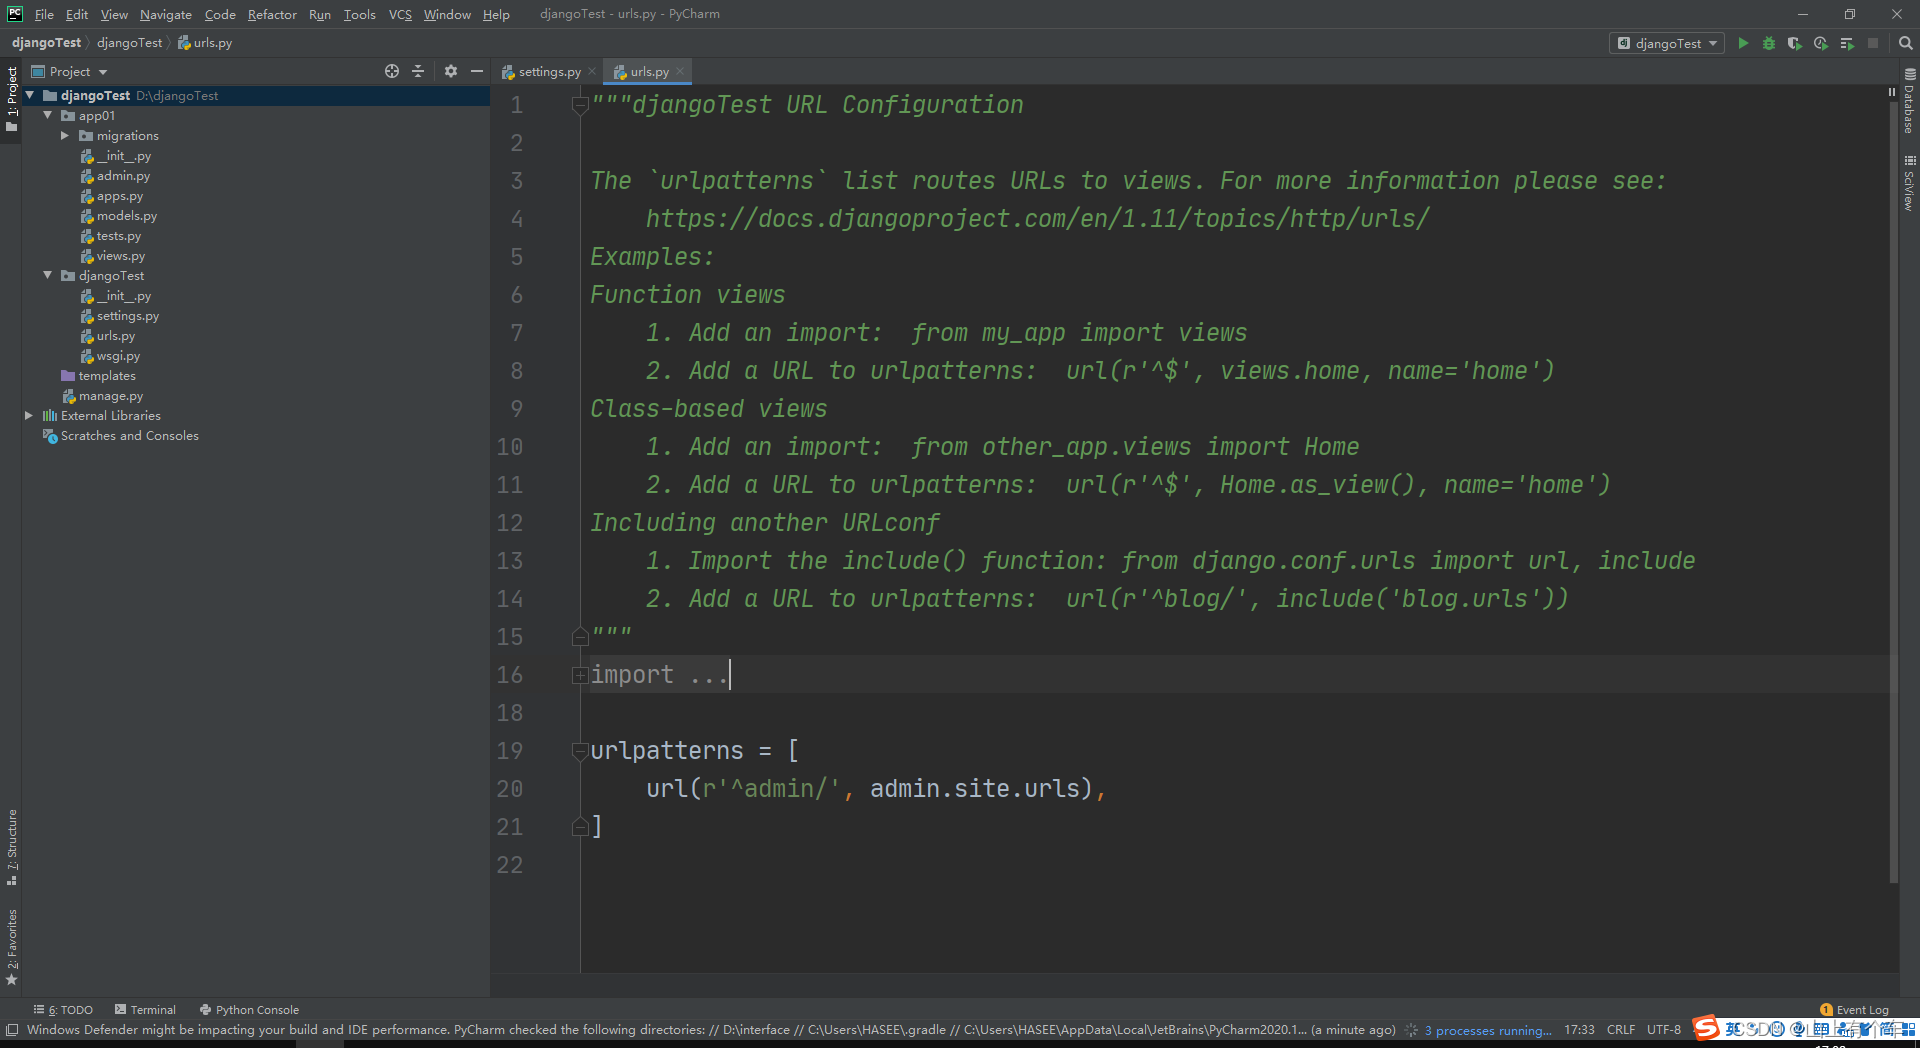Expand the migrations folder

65,135
